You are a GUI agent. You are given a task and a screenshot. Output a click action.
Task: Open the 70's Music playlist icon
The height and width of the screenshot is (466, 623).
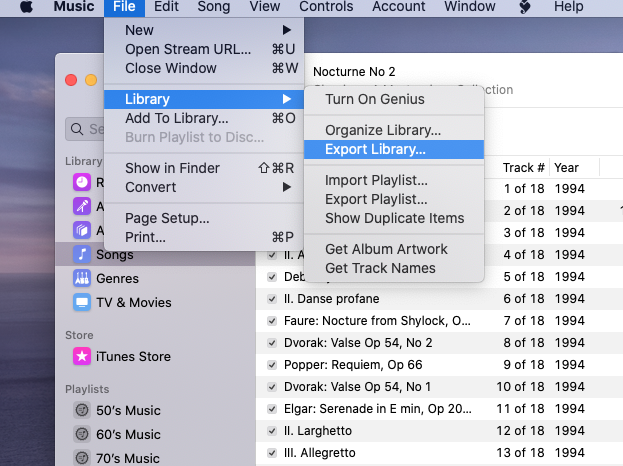(x=82, y=458)
